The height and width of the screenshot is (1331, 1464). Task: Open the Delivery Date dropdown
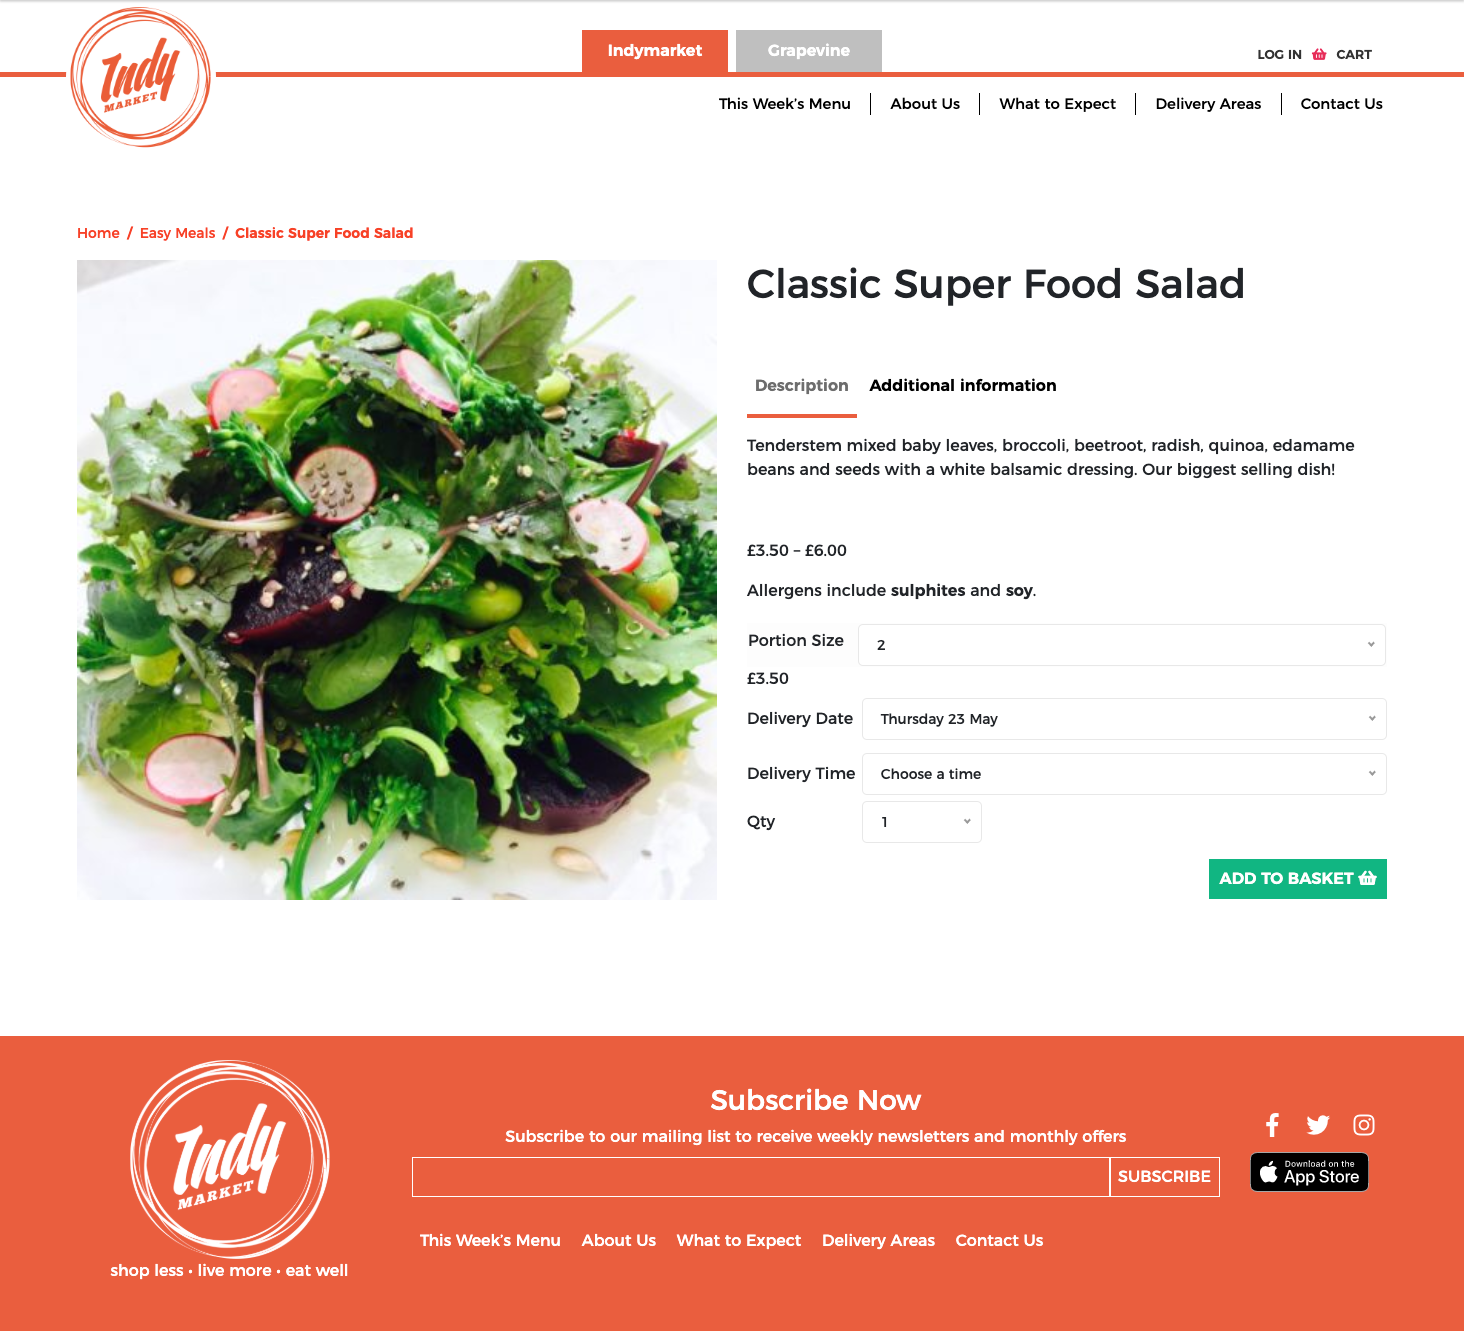click(1124, 719)
